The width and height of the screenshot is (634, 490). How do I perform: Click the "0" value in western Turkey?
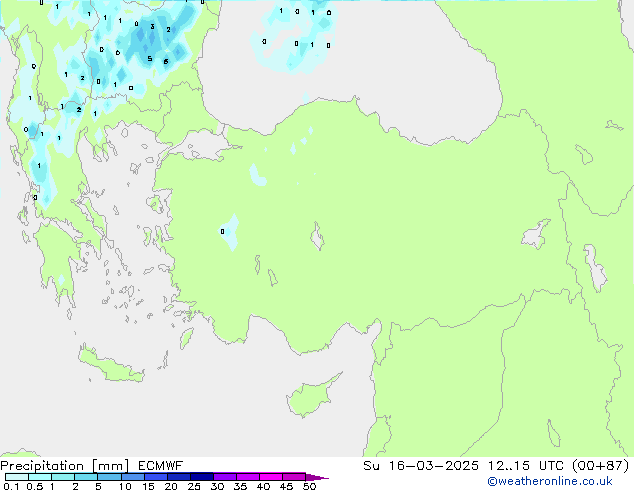pyautogui.click(x=222, y=232)
